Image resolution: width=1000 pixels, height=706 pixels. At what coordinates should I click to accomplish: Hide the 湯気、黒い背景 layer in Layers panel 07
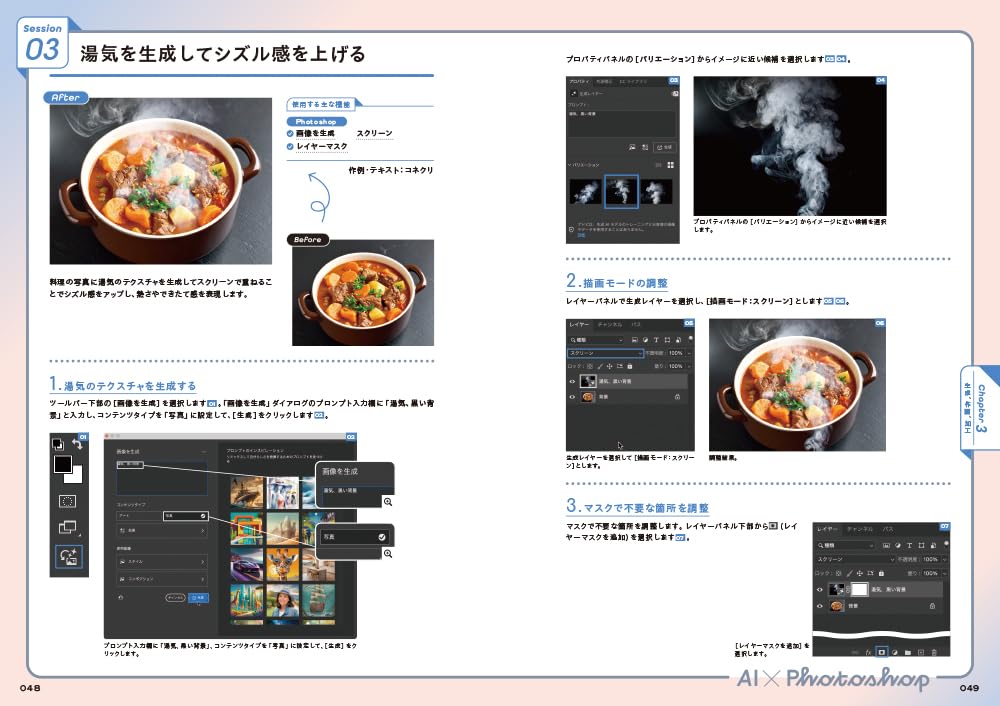coord(820,589)
